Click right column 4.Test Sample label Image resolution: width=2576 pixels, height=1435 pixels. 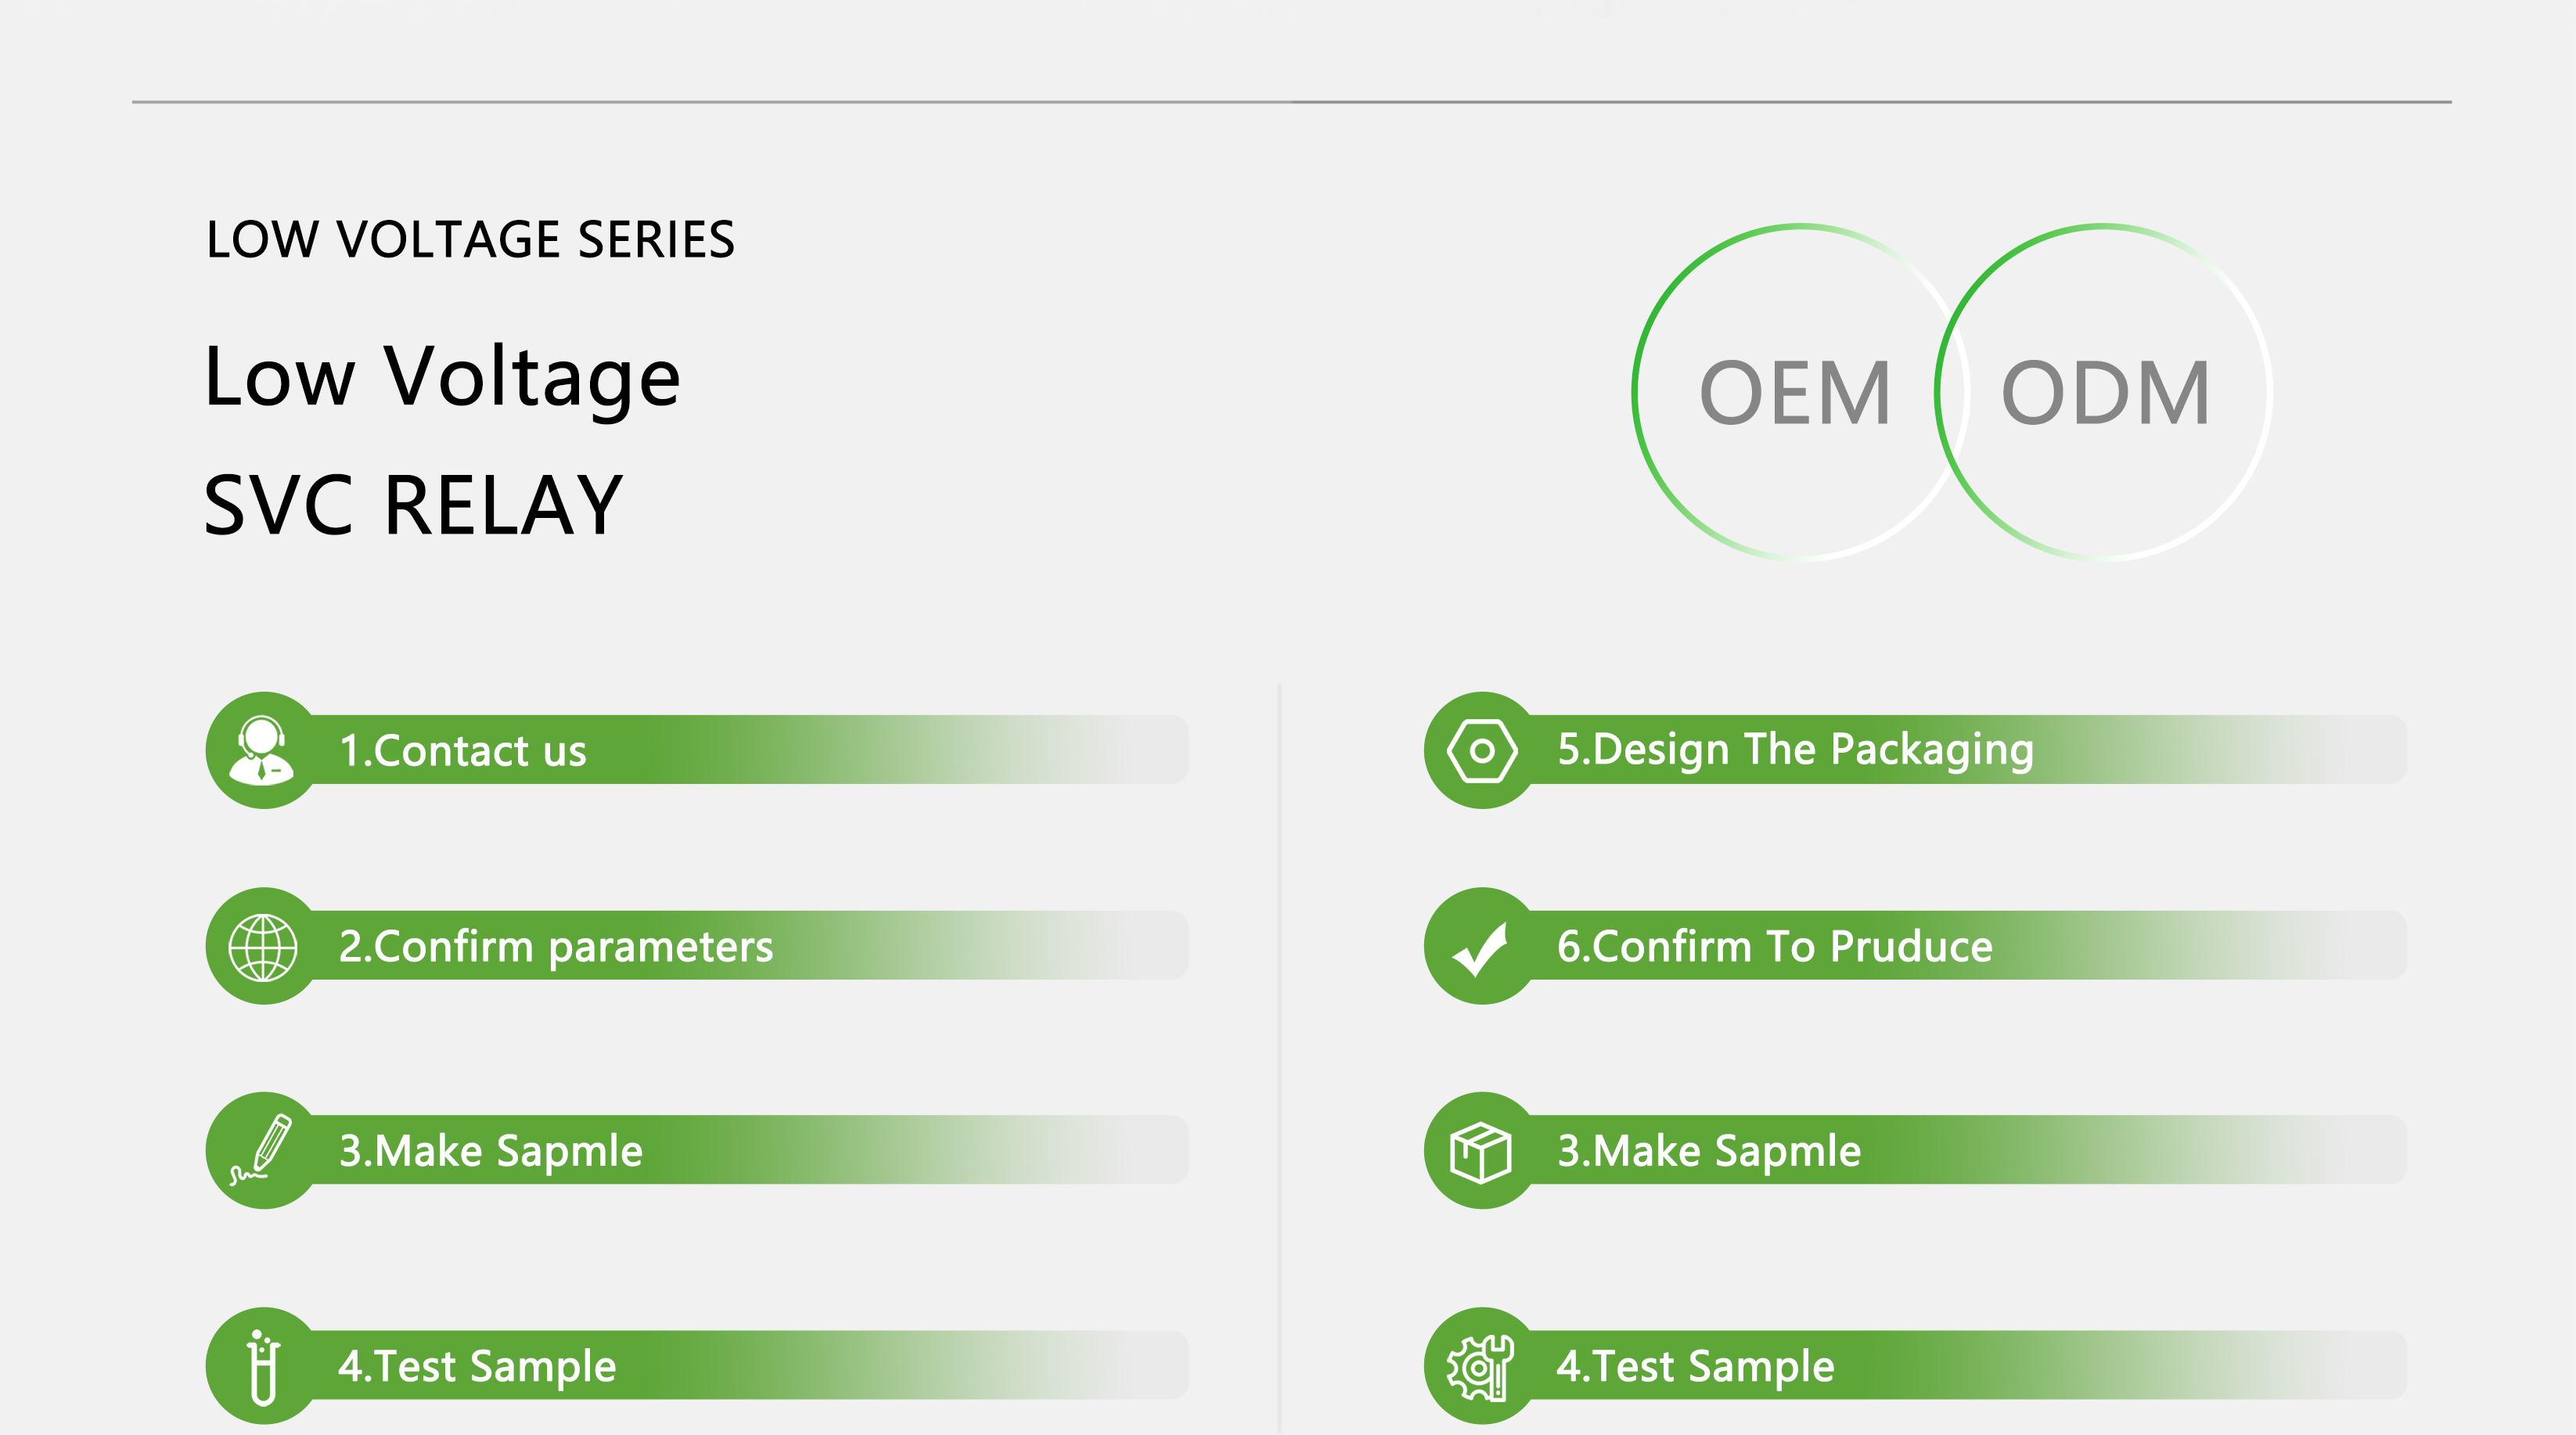(x=1695, y=1367)
